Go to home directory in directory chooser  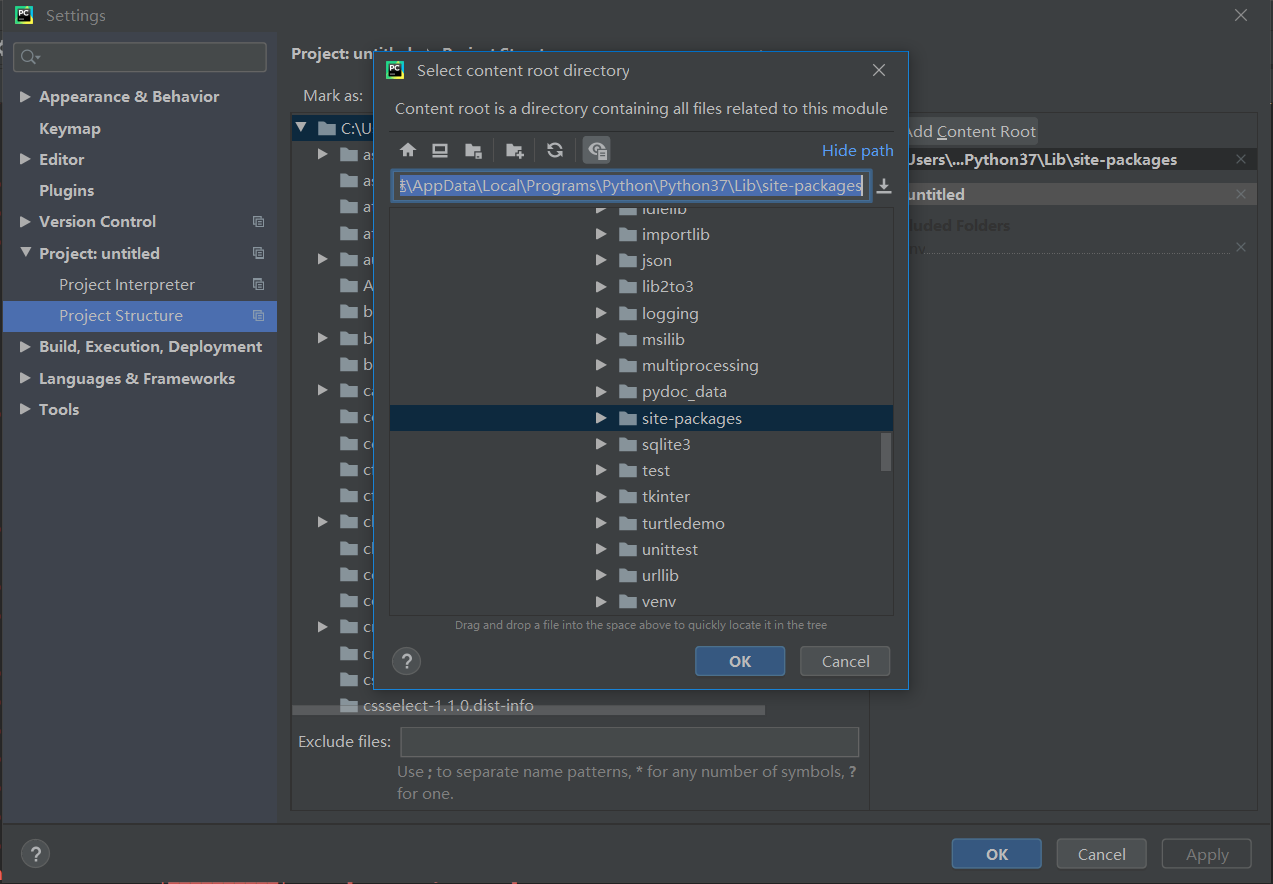408,150
